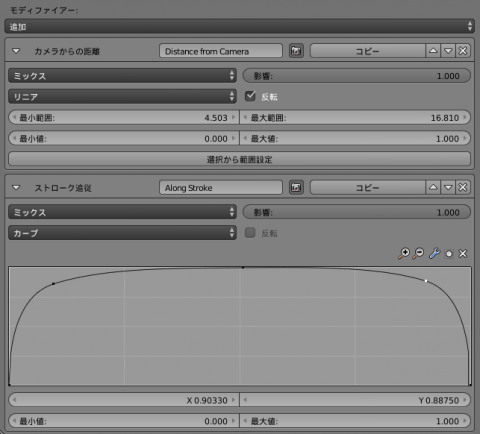Move Distance from Camera modifier up
The image size is (480, 434).
[x=433, y=51]
